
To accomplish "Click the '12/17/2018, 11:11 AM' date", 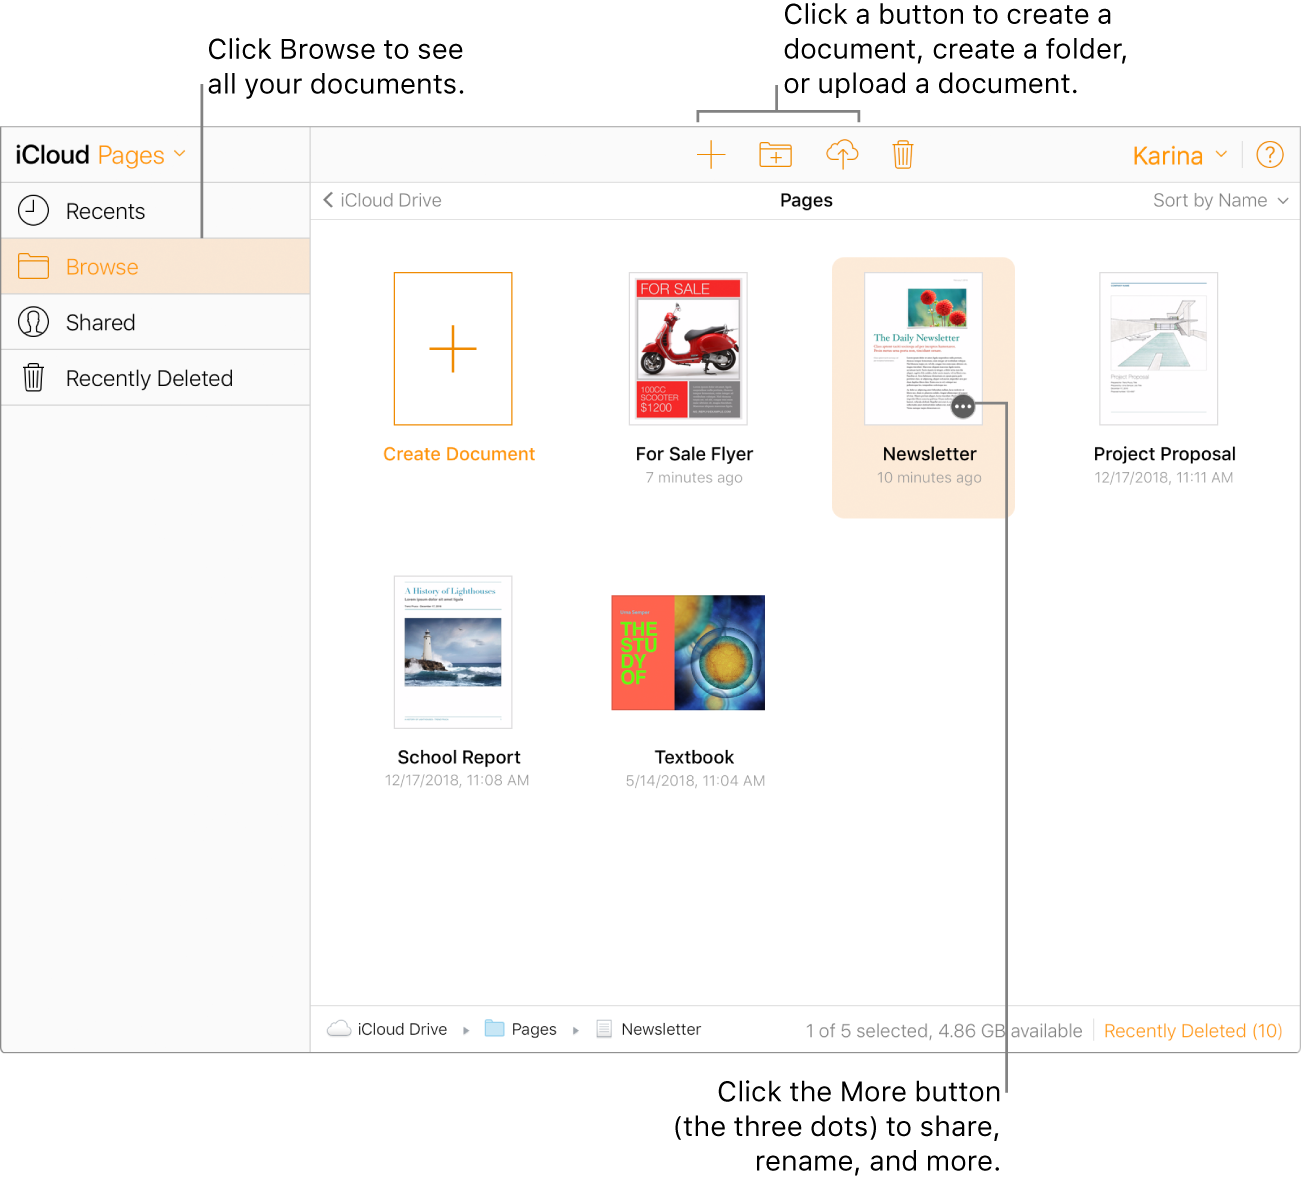I will point(1164,478).
